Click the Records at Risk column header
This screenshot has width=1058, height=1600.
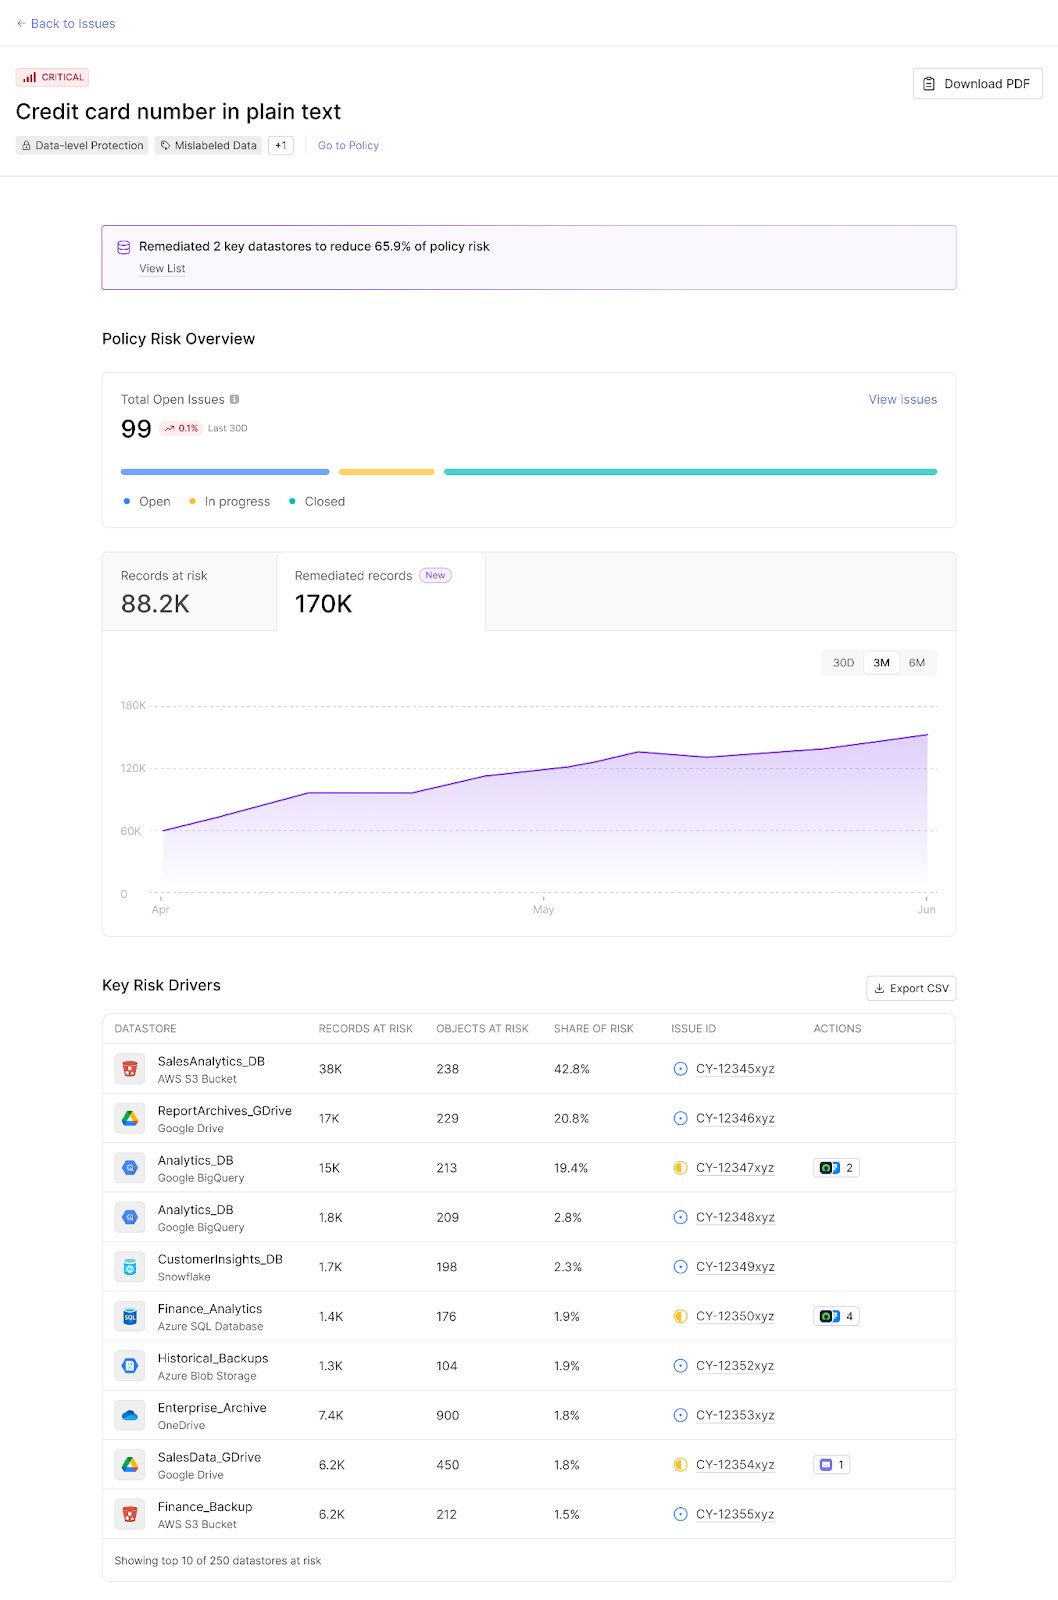coord(365,1029)
